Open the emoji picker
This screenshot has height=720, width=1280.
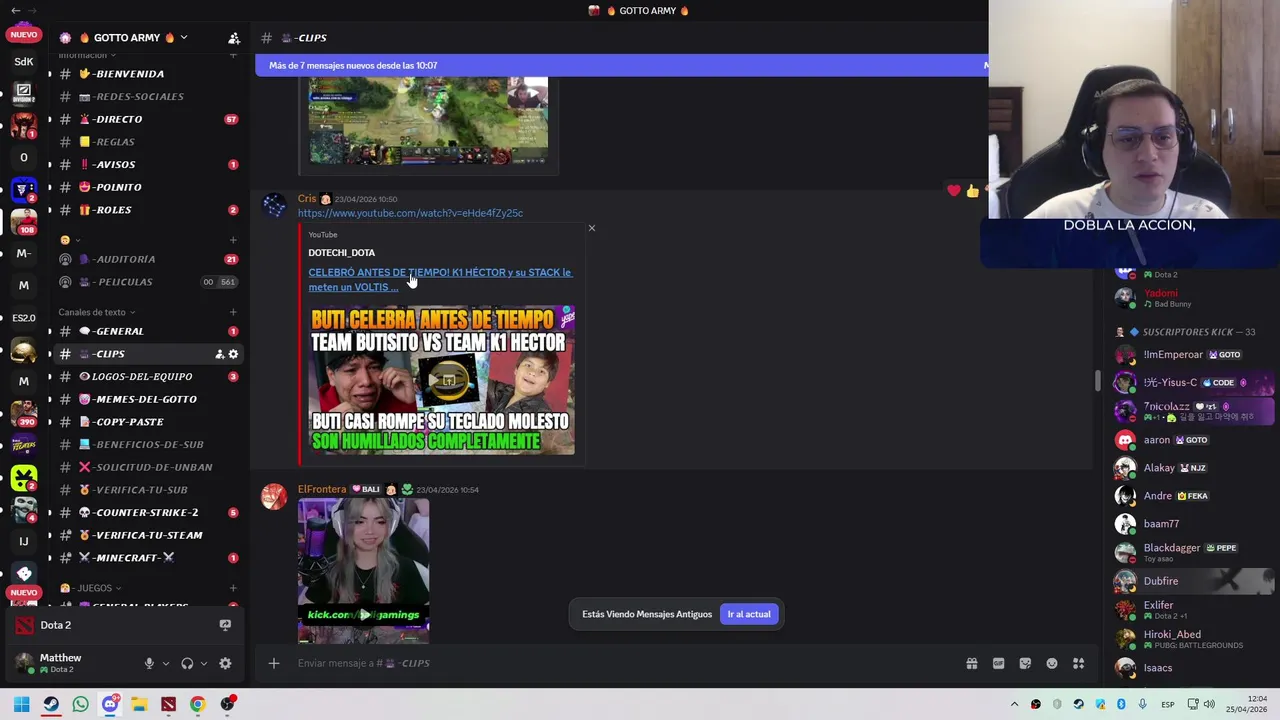tap(1052, 663)
